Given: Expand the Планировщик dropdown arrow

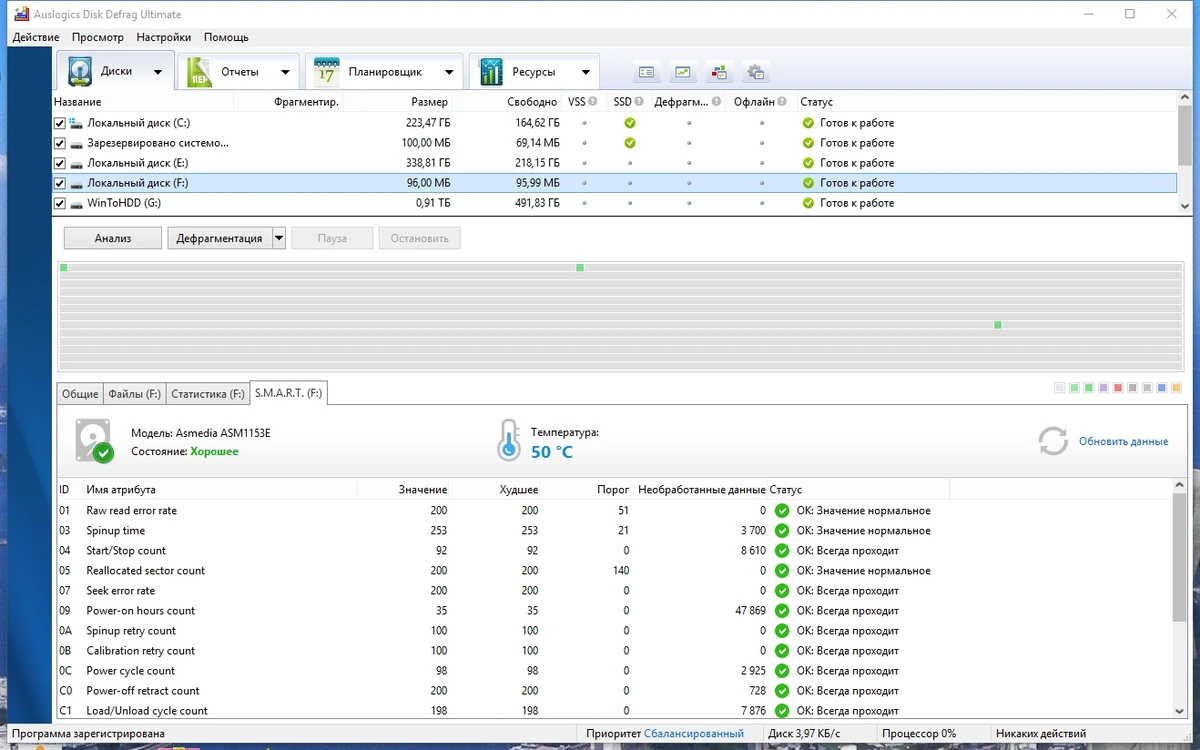Looking at the screenshot, I should click(x=449, y=72).
